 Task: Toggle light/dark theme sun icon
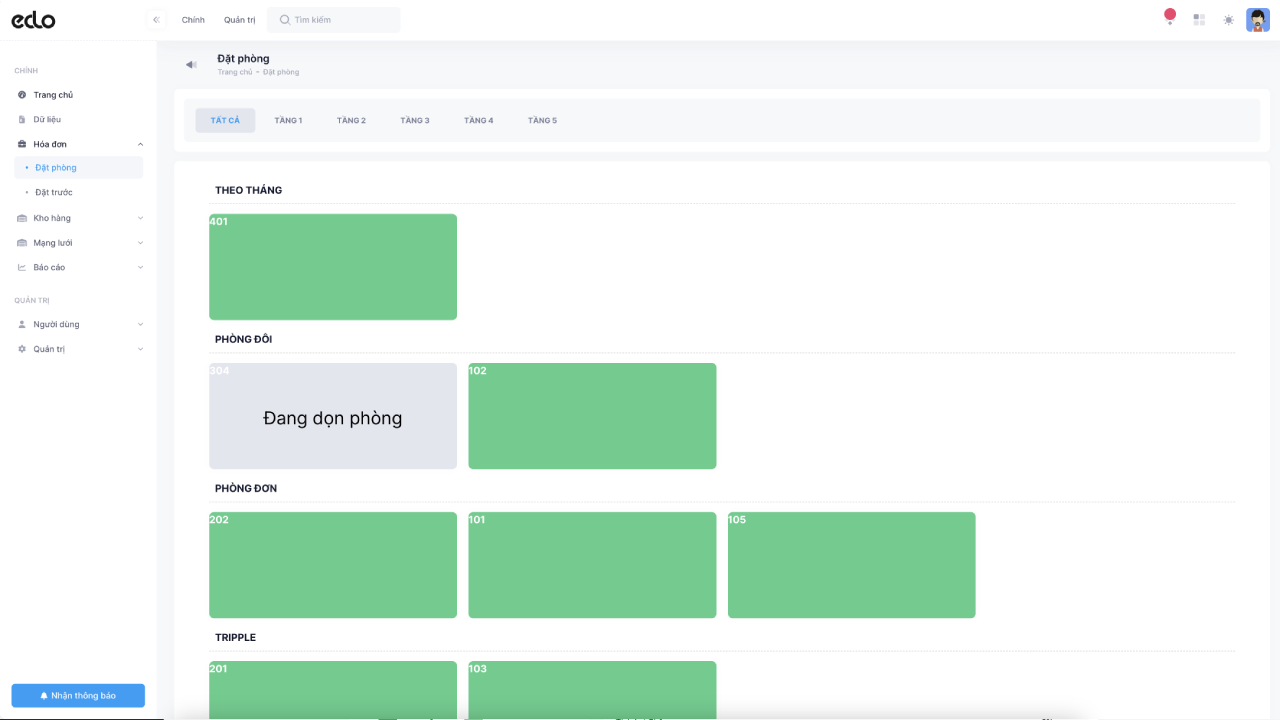pos(1228,20)
